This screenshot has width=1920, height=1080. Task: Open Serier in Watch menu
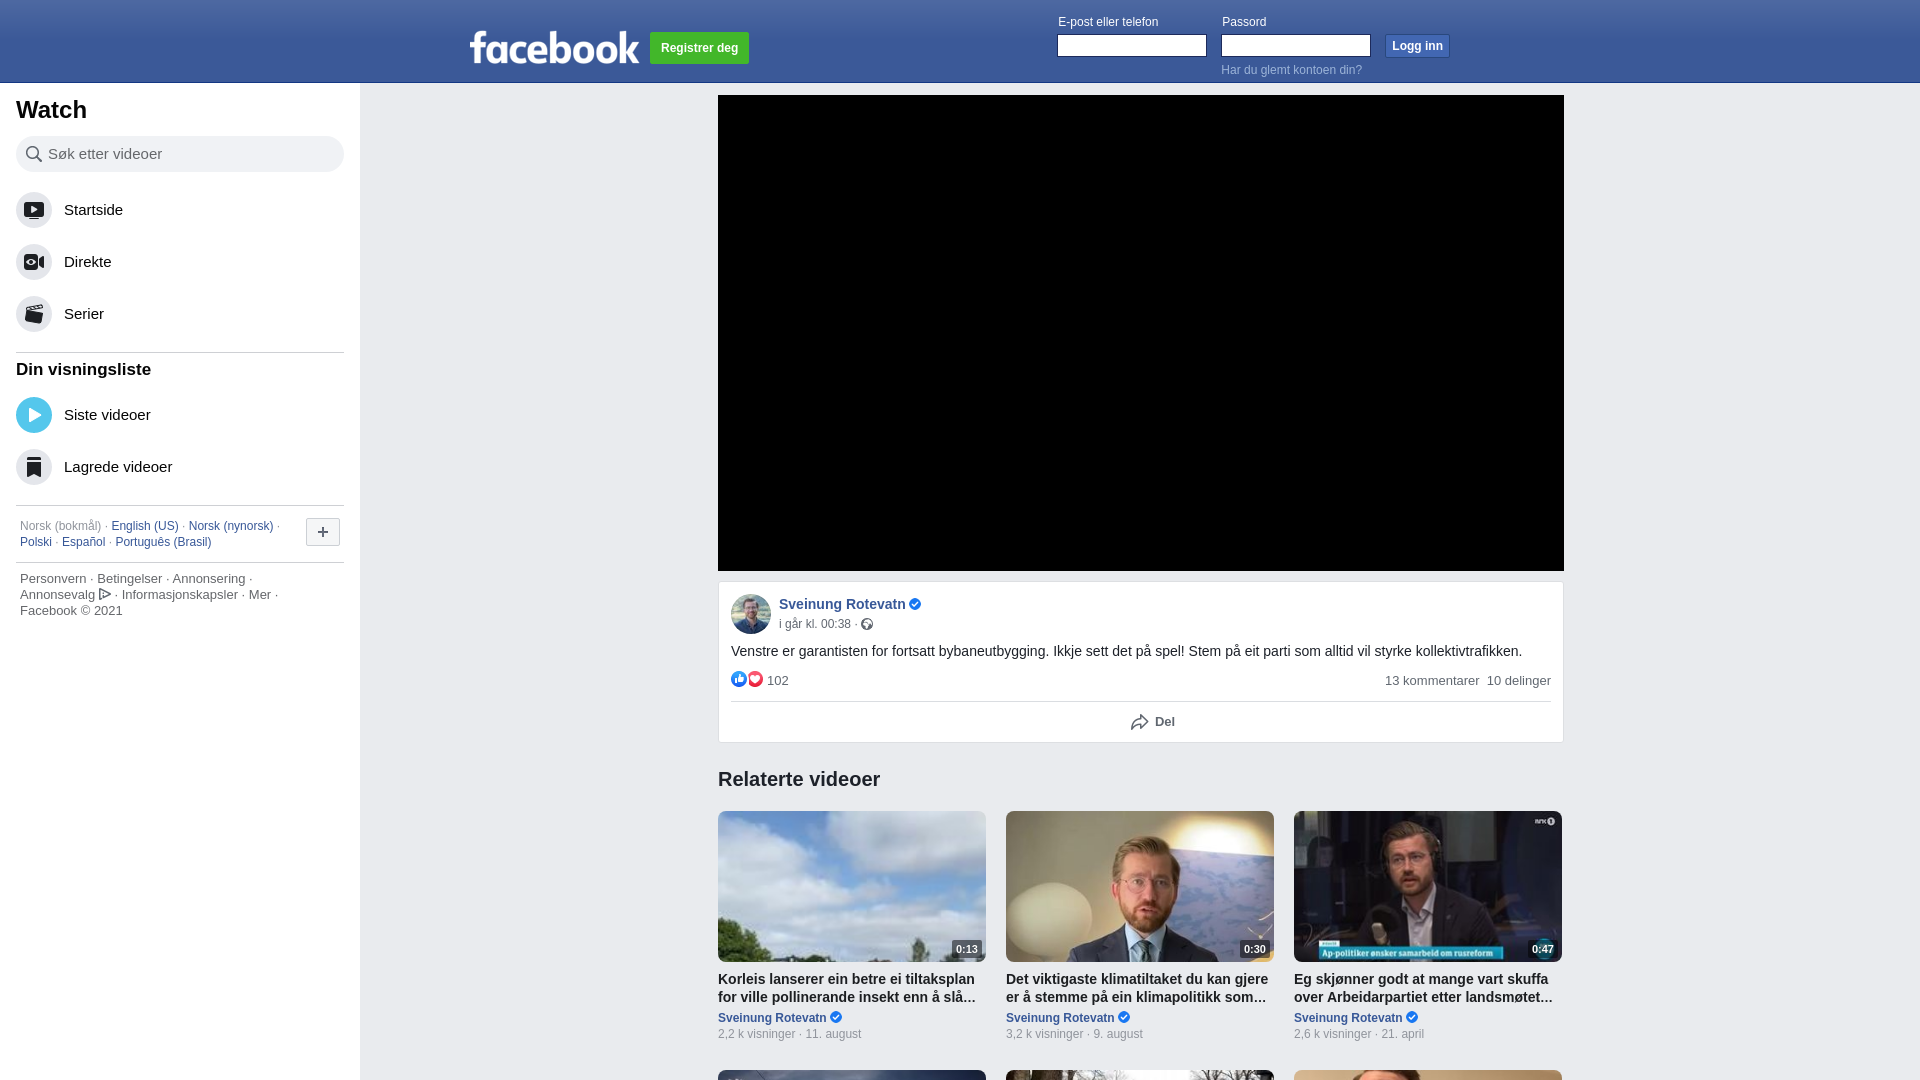[x=180, y=314]
